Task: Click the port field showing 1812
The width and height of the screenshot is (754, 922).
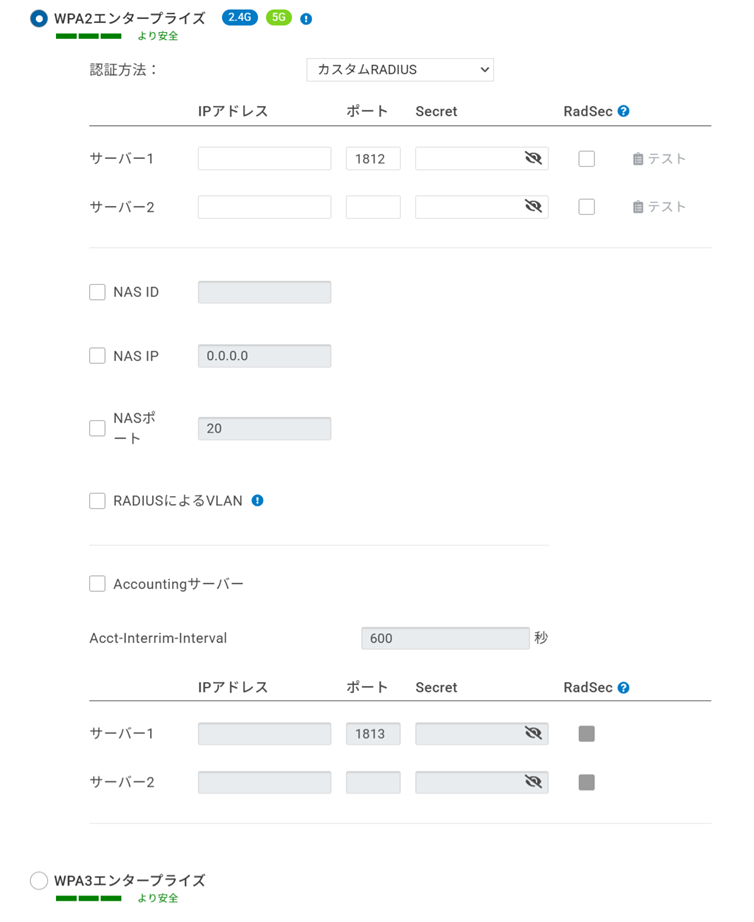Action: [373, 158]
